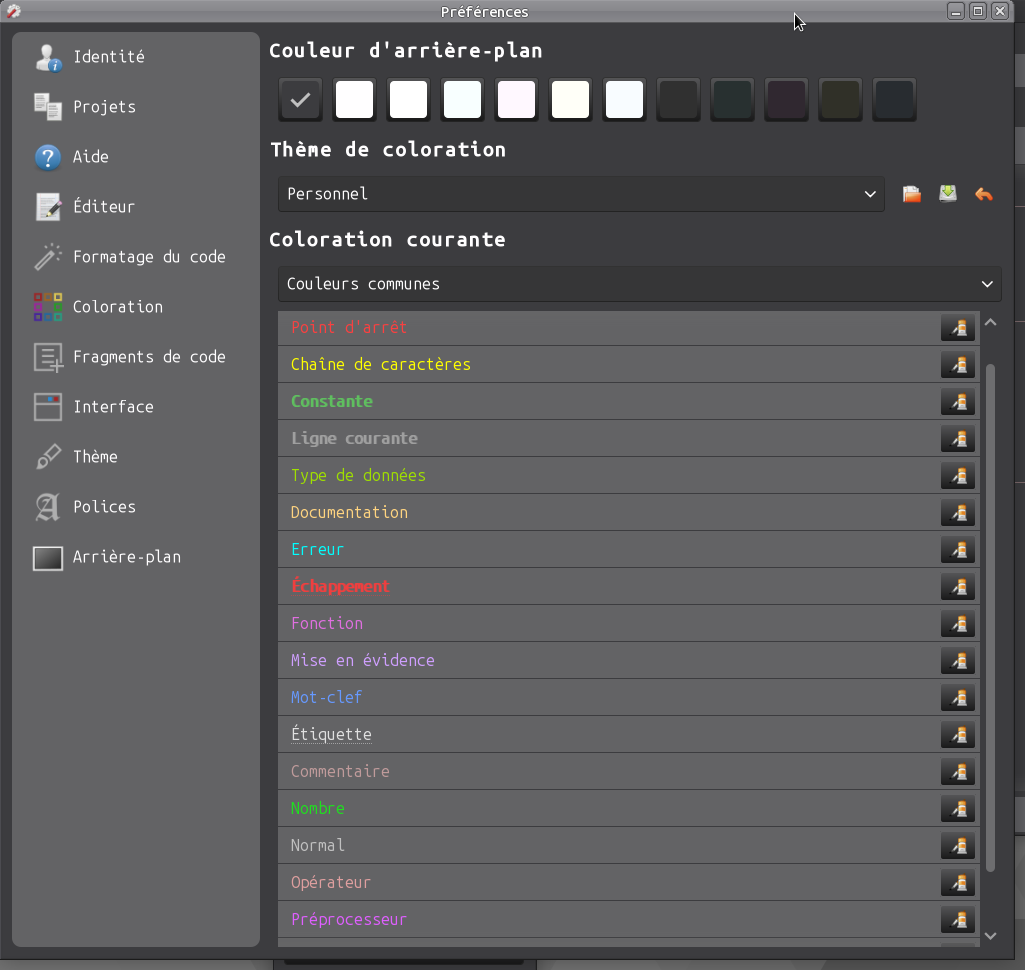Click color edit icon on Mot-clef row
The width and height of the screenshot is (1025, 970).
(958, 698)
